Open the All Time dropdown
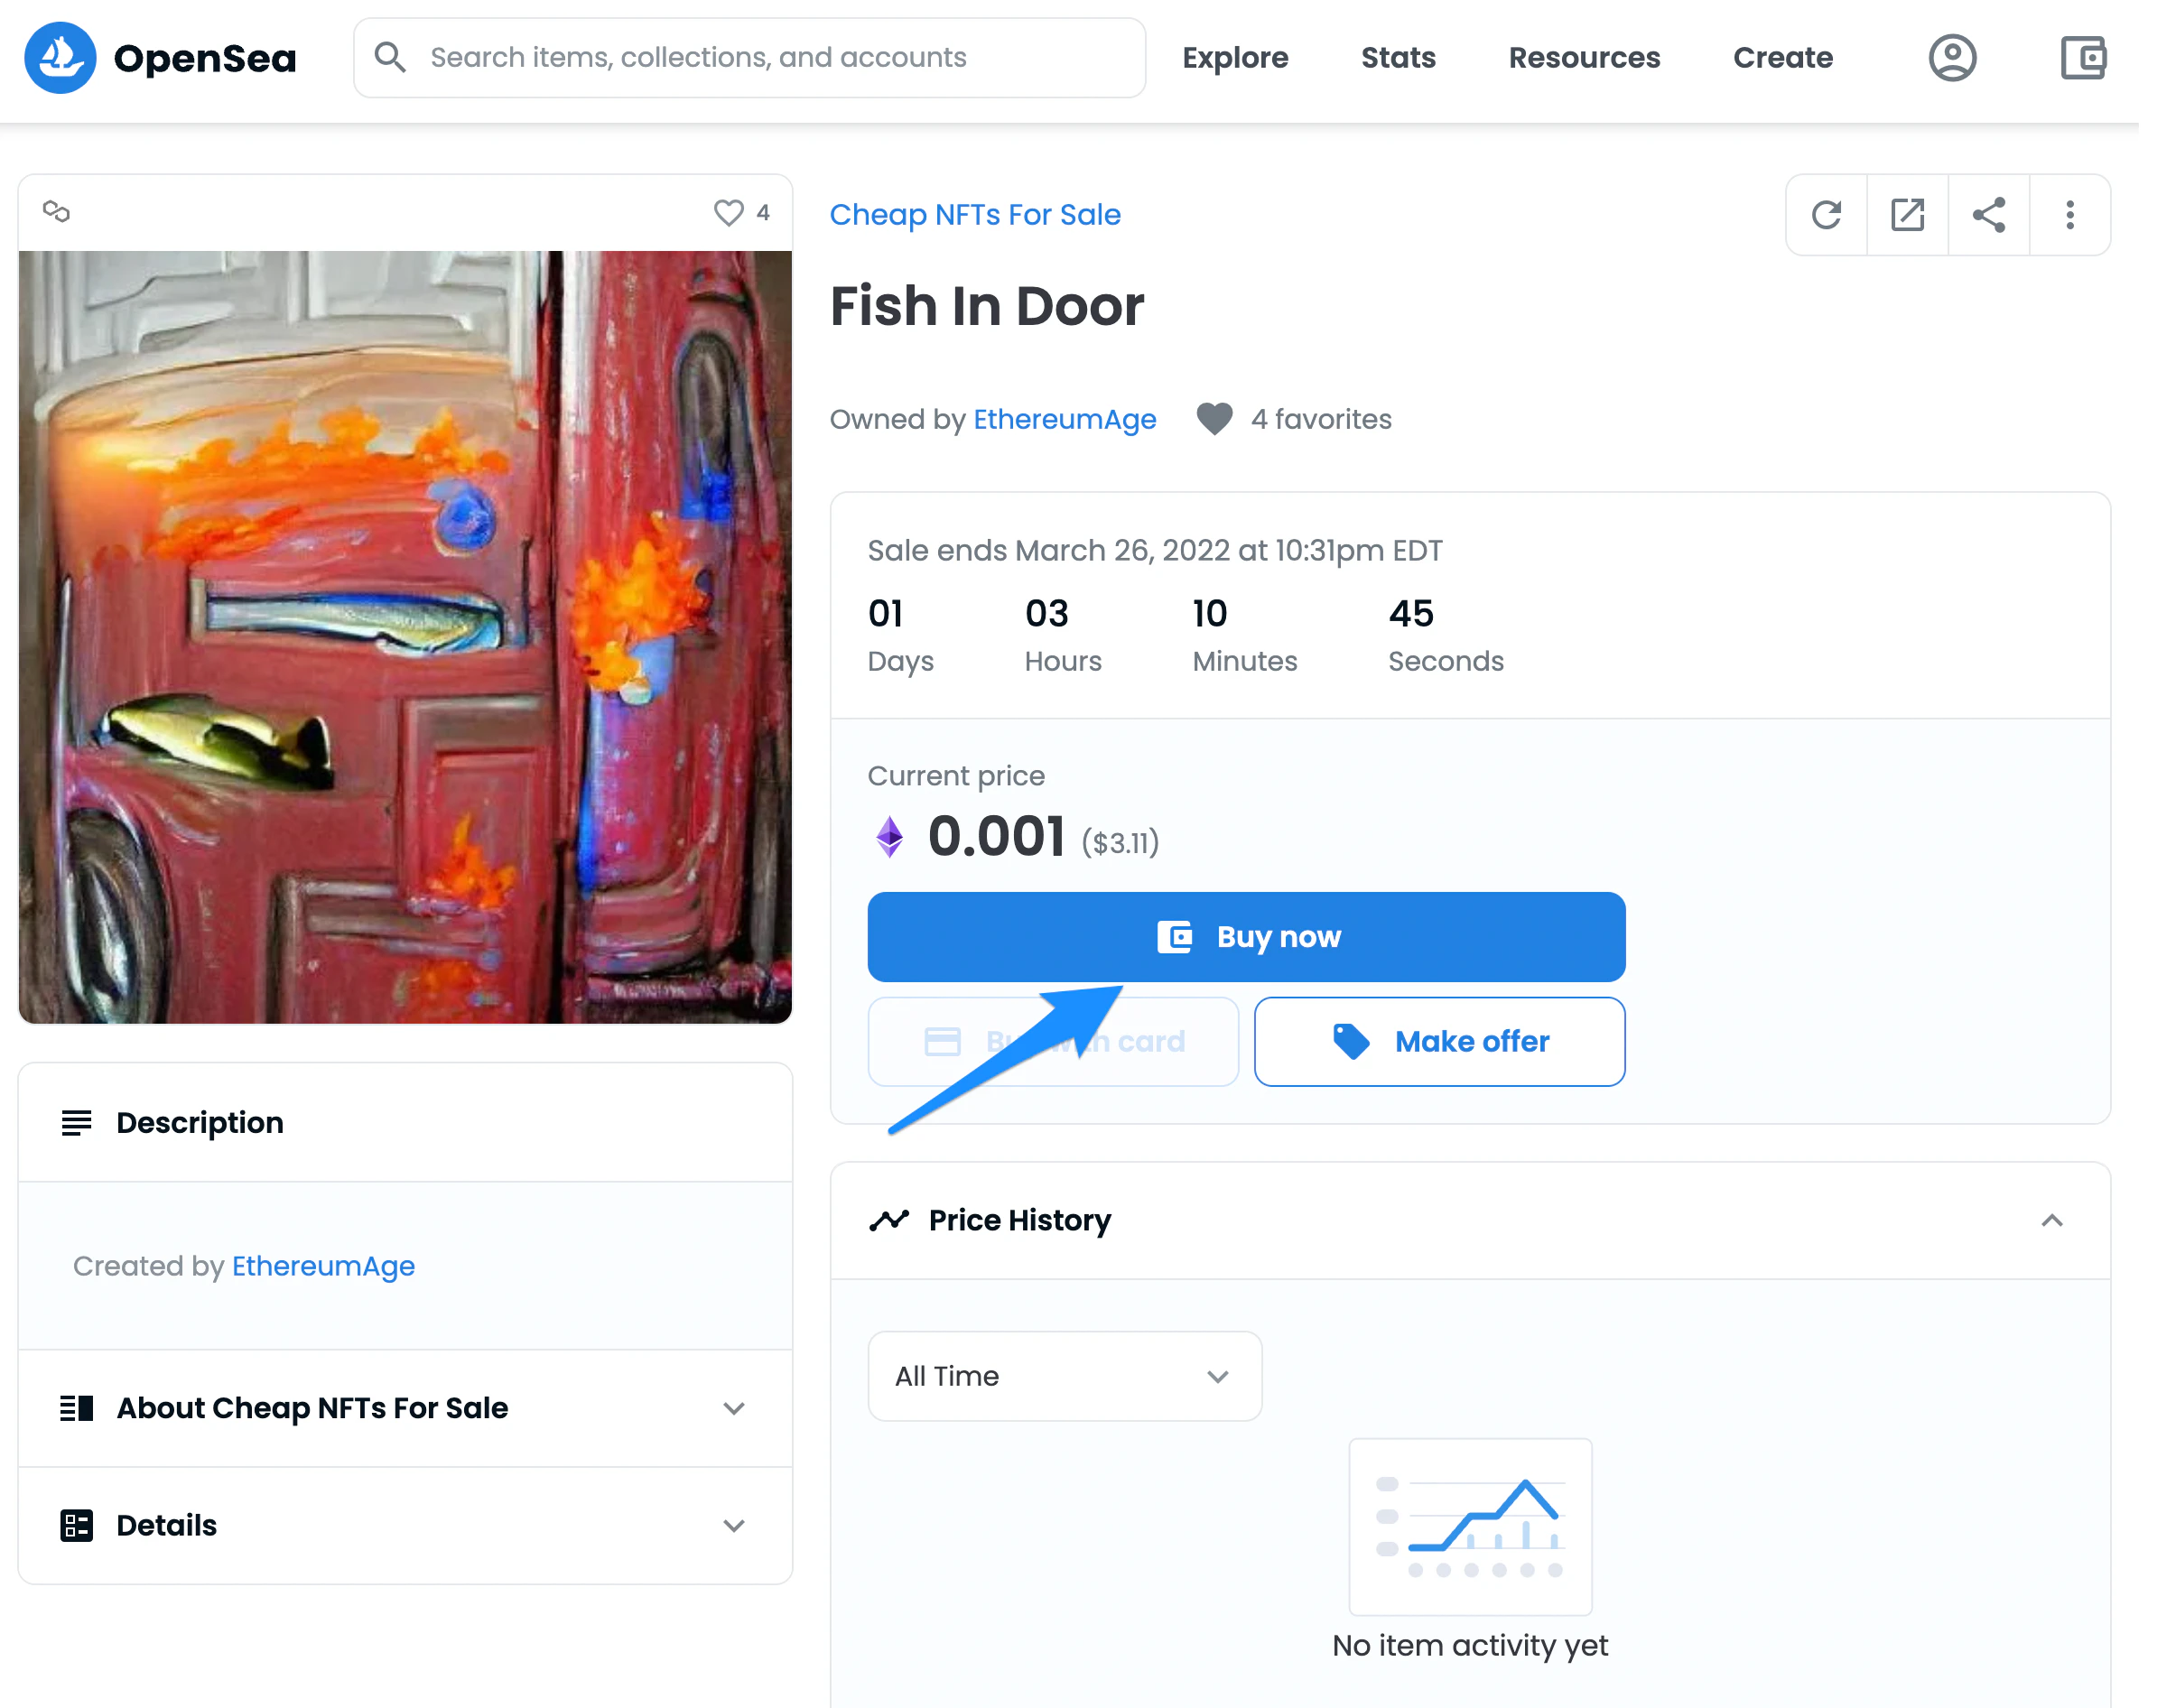 point(1064,1376)
